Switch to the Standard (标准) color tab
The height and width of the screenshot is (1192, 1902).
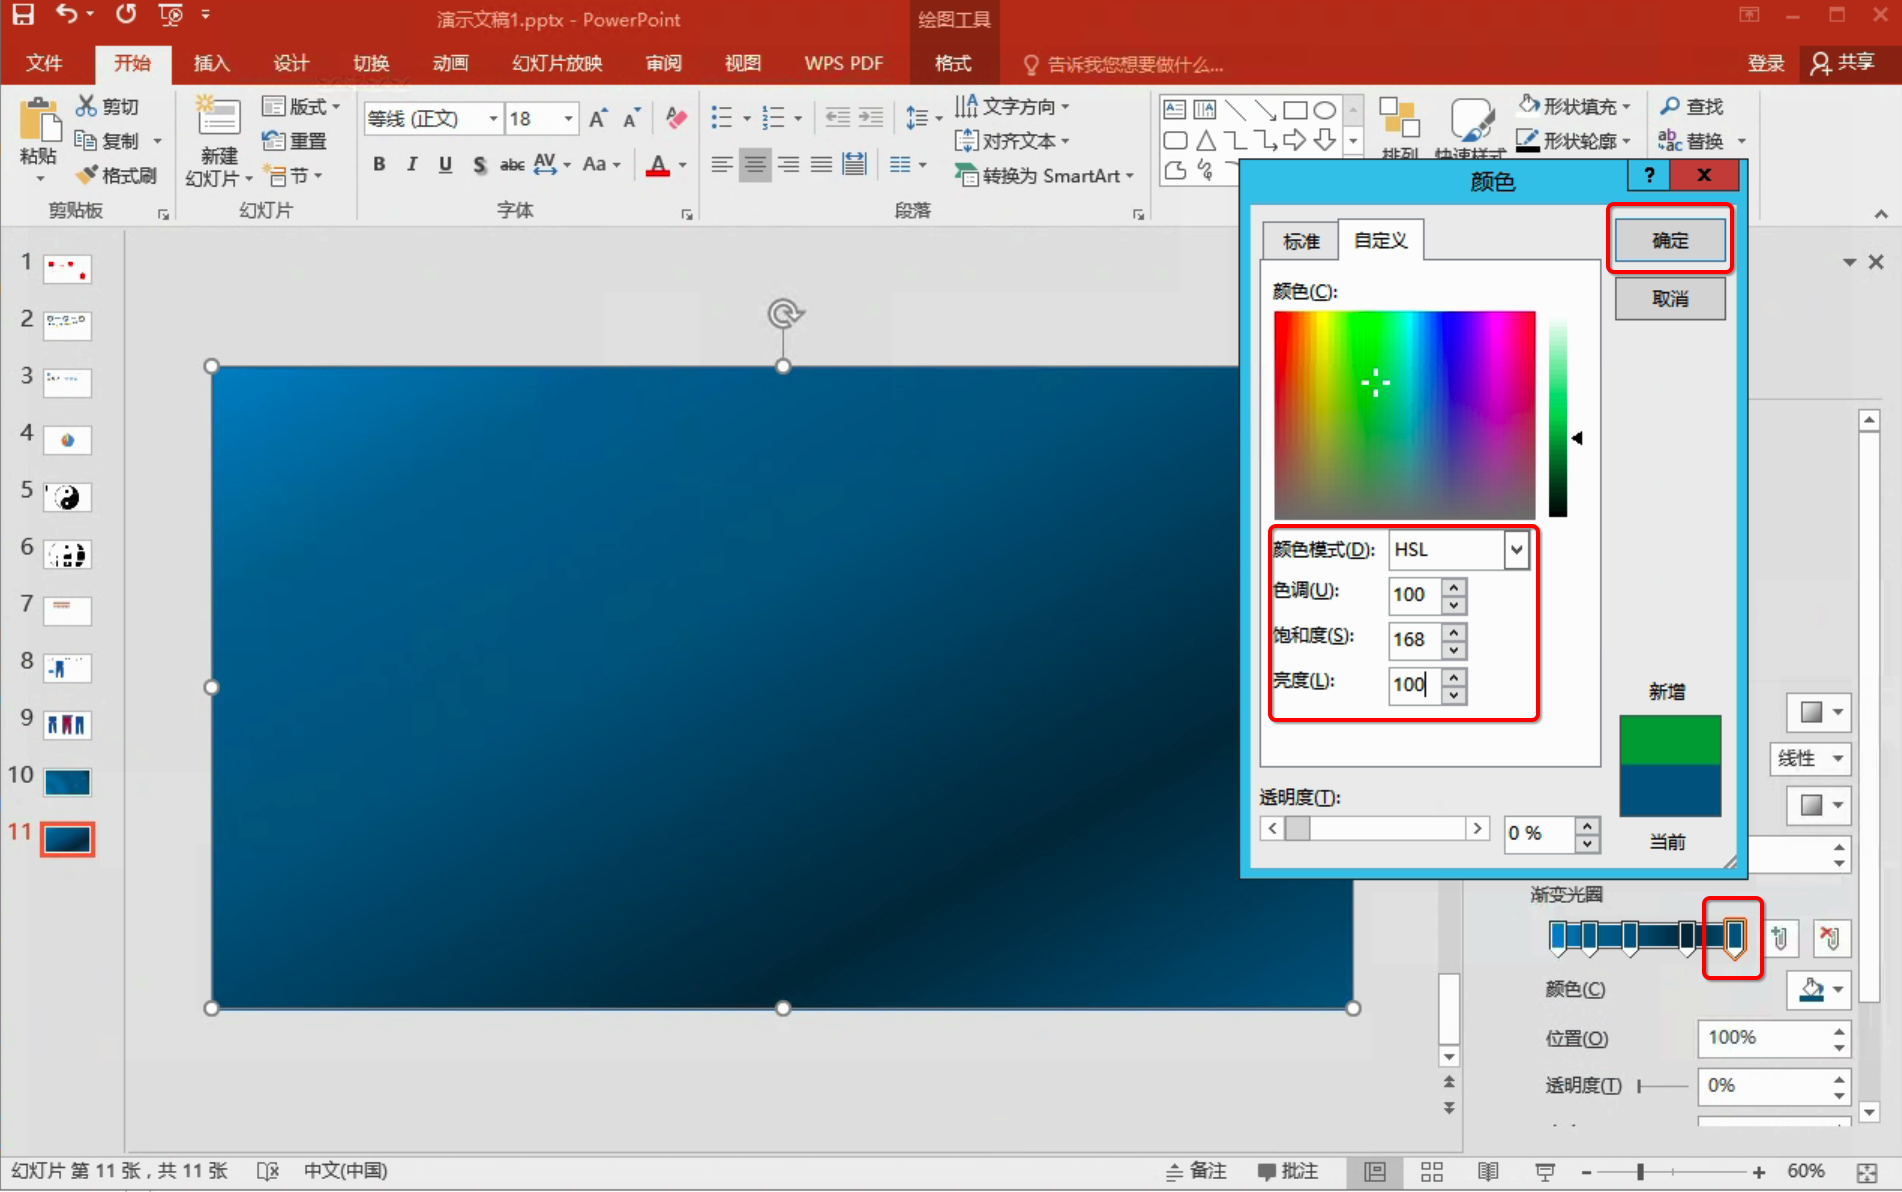coord(1300,241)
